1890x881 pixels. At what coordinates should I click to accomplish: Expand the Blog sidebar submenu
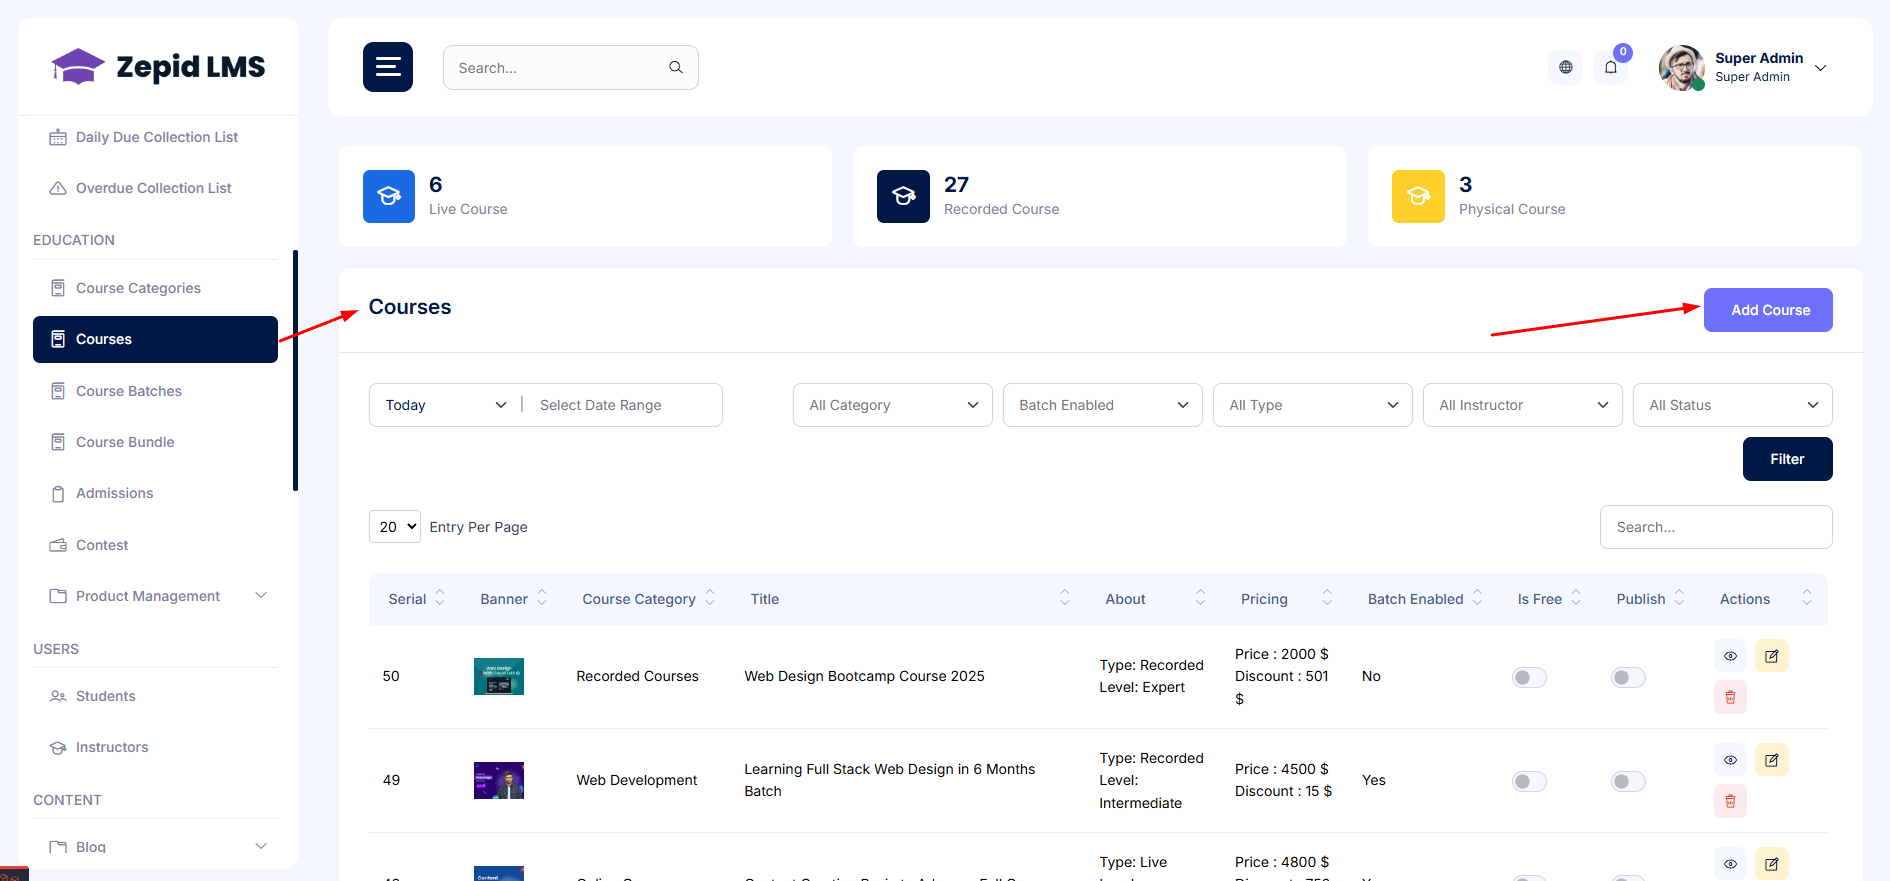pos(261,846)
